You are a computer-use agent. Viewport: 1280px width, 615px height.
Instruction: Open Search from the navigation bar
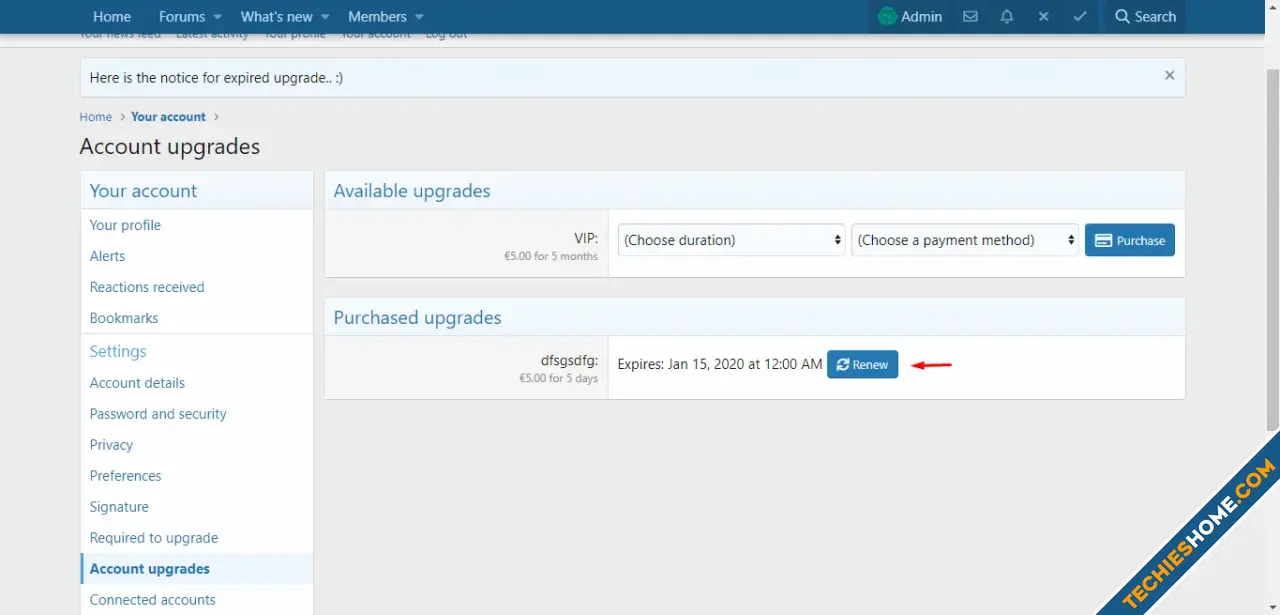click(1145, 17)
